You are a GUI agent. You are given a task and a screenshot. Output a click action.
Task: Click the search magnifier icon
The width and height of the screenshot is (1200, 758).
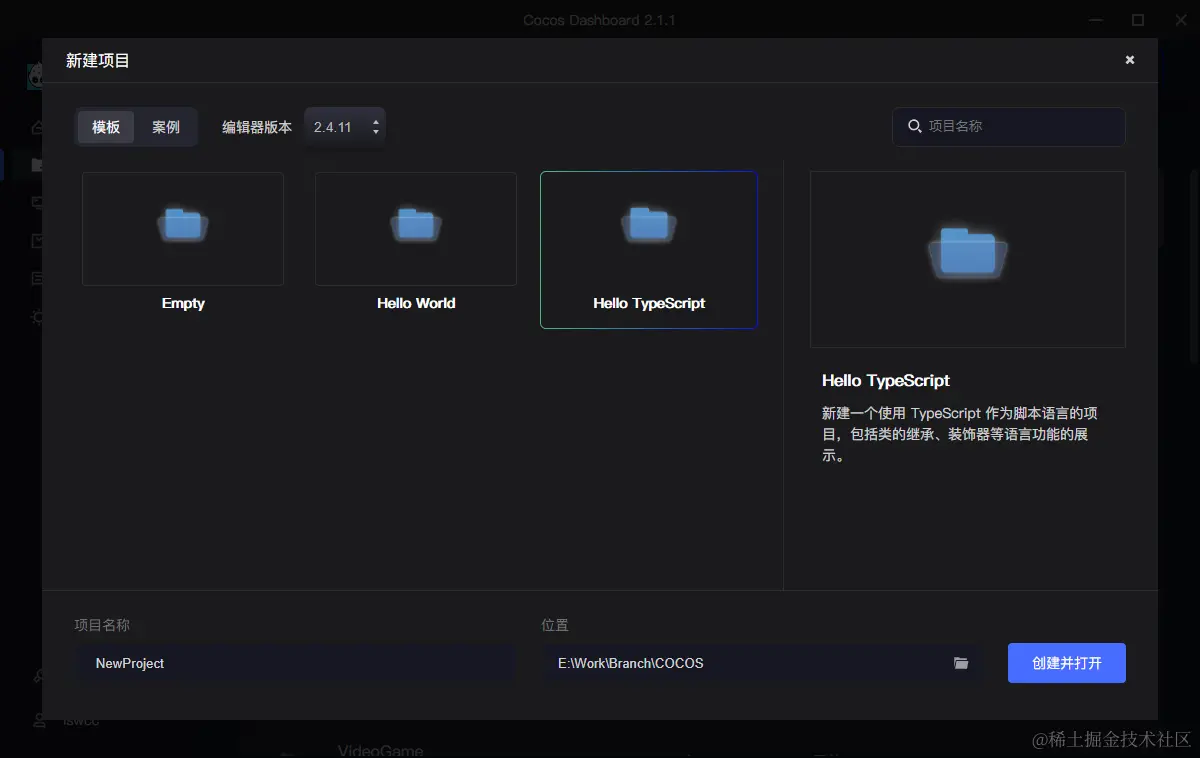tap(914, 126)
